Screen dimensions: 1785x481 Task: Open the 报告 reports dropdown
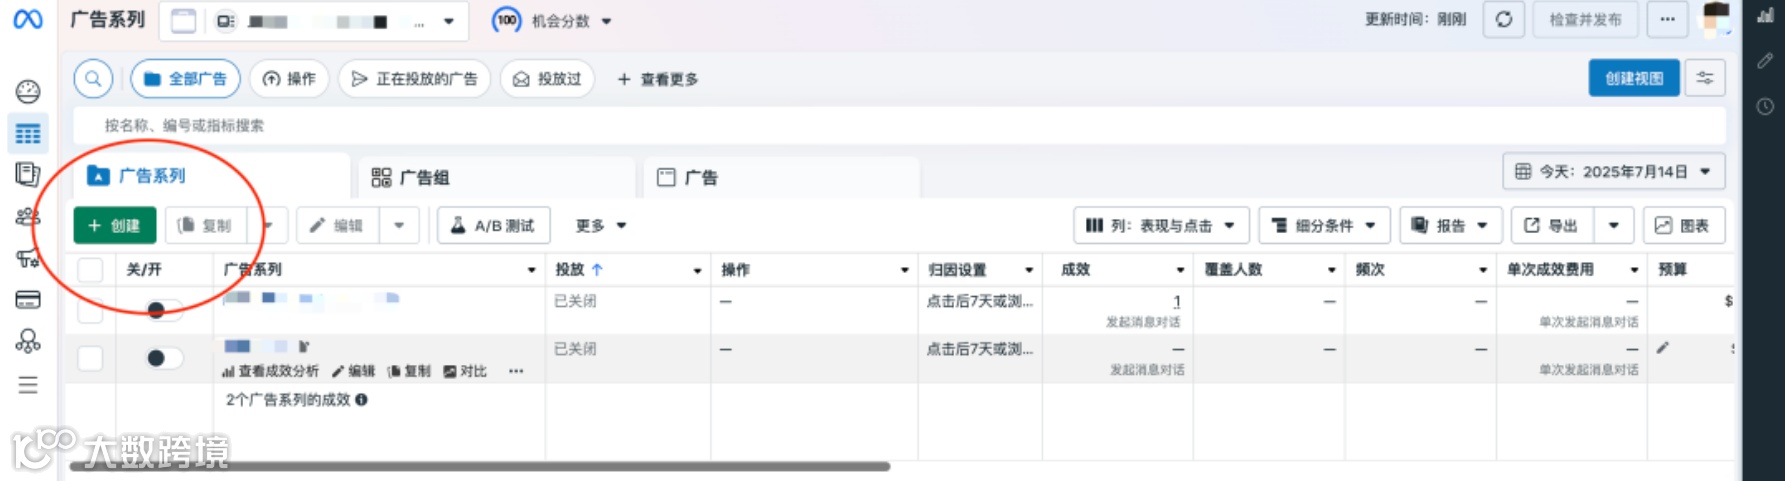1451,225
